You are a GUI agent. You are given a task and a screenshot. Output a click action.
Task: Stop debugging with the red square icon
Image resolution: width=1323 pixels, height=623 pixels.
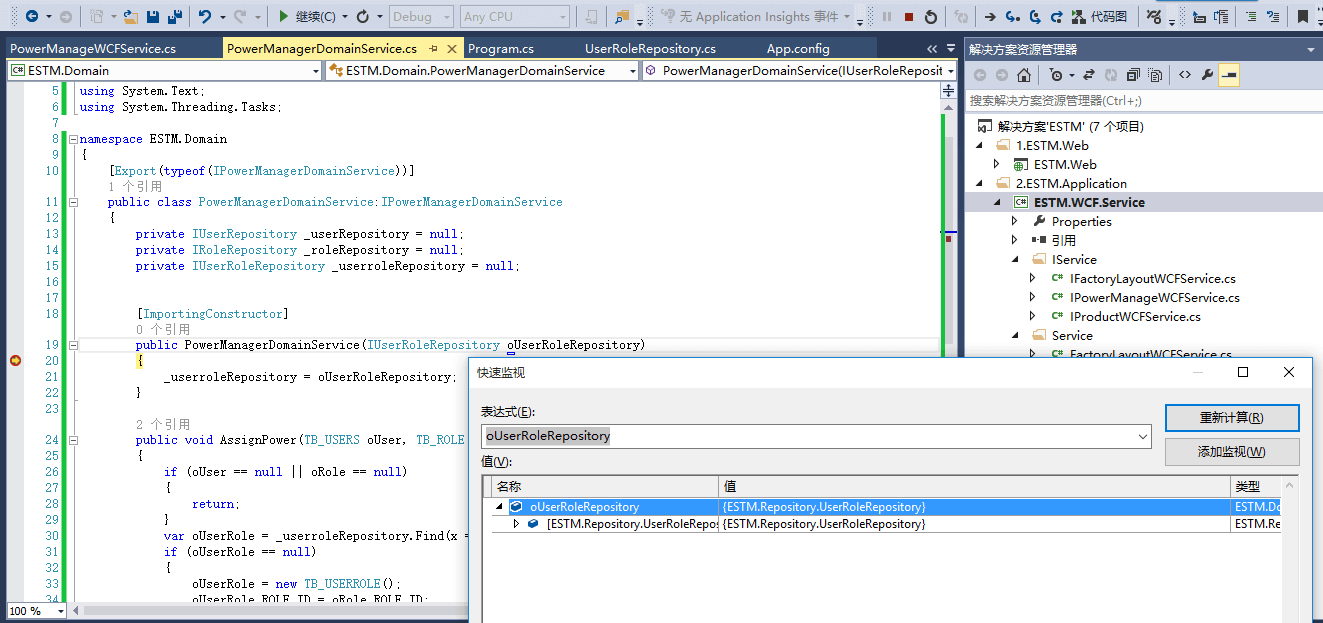[x=909, y=16]
